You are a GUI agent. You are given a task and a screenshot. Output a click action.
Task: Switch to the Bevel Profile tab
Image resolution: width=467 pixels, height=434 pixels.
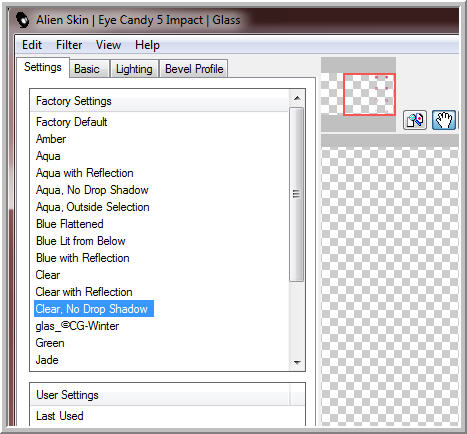pyautogui.click(x=194, y=69)
